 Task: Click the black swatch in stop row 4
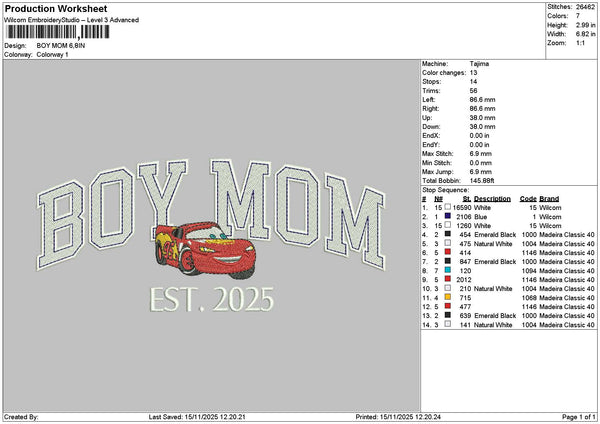tap(448, 234)
